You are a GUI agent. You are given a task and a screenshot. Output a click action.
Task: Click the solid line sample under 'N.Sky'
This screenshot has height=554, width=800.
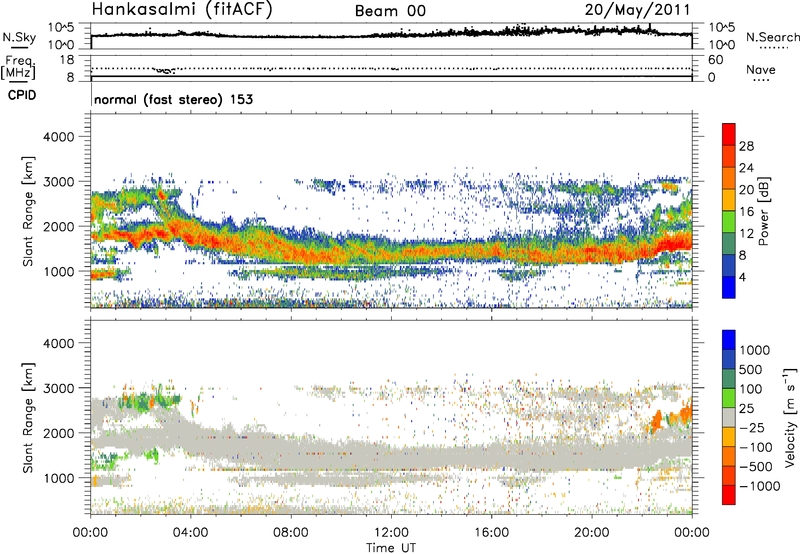[19, 47]
